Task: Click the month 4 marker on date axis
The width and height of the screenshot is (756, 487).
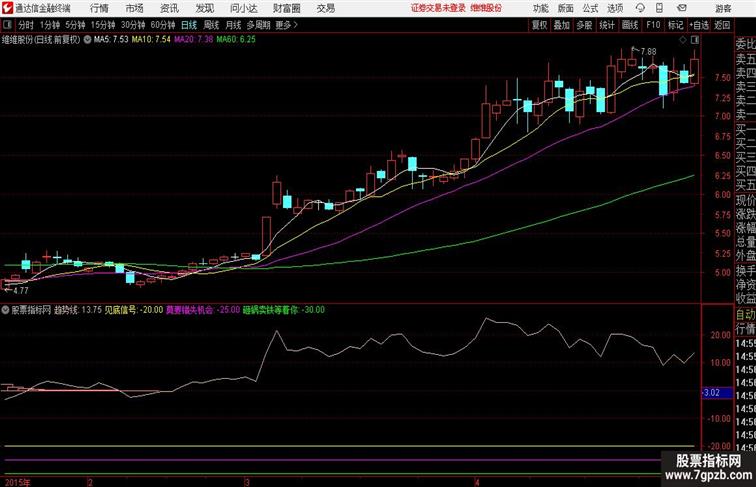Action: (x=477, y=482)
